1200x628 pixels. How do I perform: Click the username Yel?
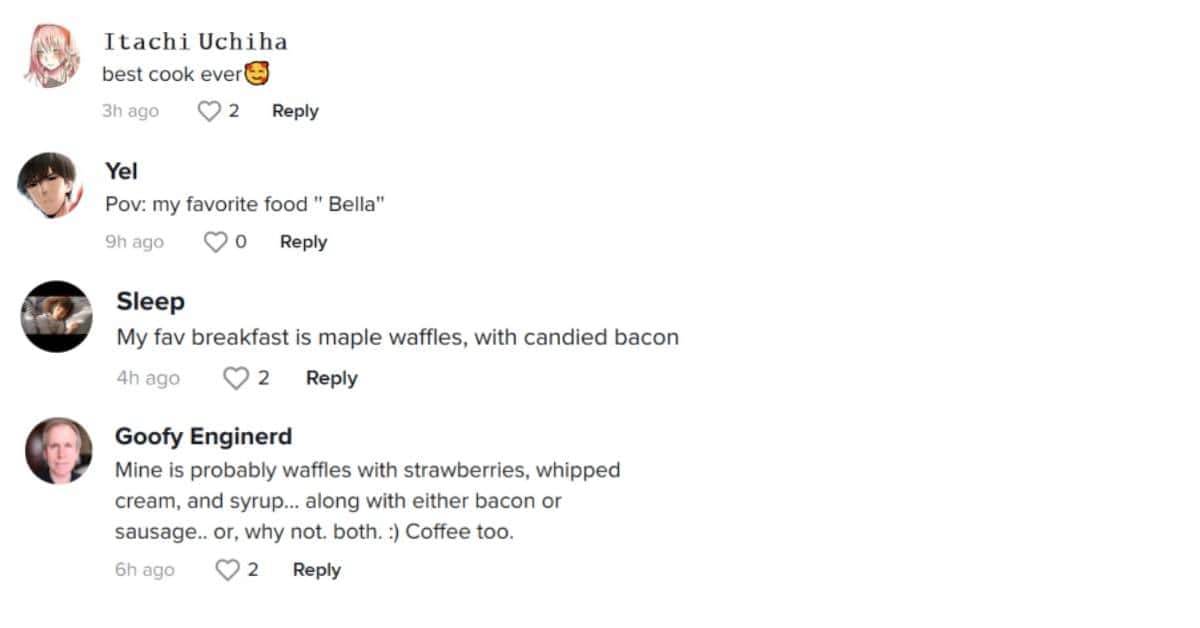pyautogui.click(x=120, y=171)
